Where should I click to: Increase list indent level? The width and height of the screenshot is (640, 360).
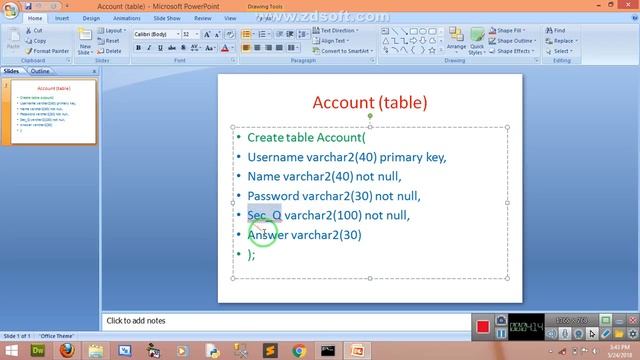[290, 34]
